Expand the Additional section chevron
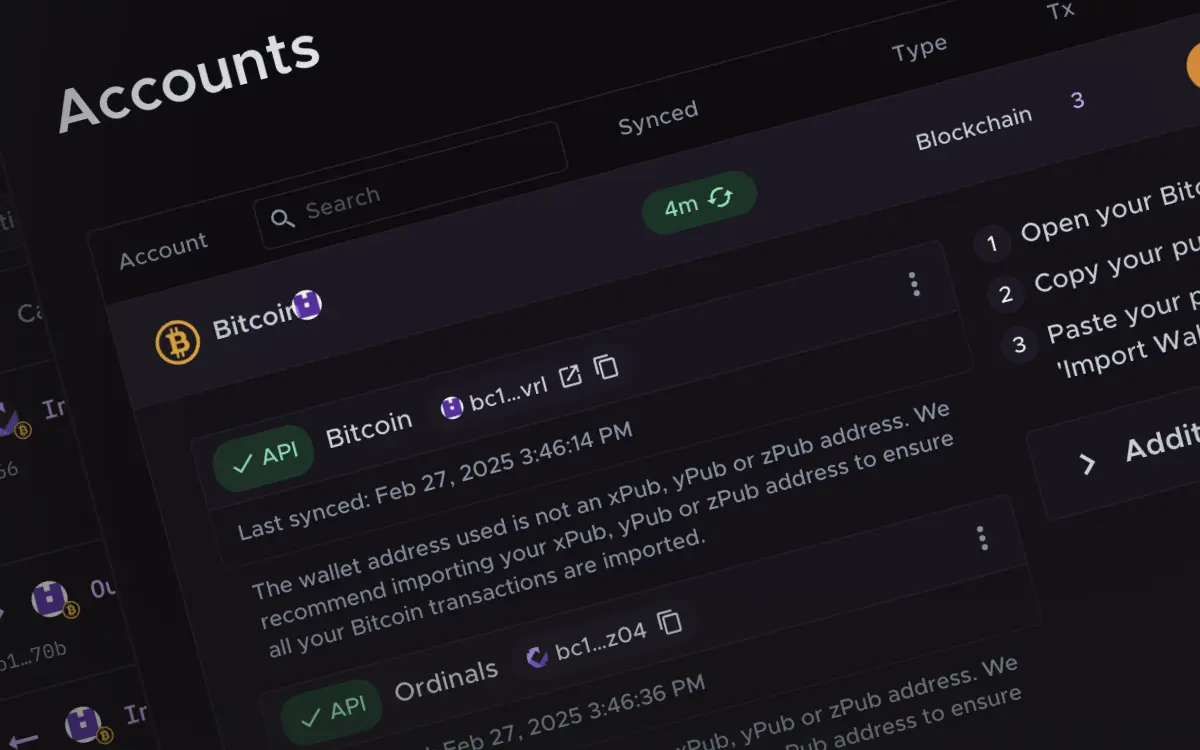This screenshot has height=750, width=1200. tap(1089, 464)
